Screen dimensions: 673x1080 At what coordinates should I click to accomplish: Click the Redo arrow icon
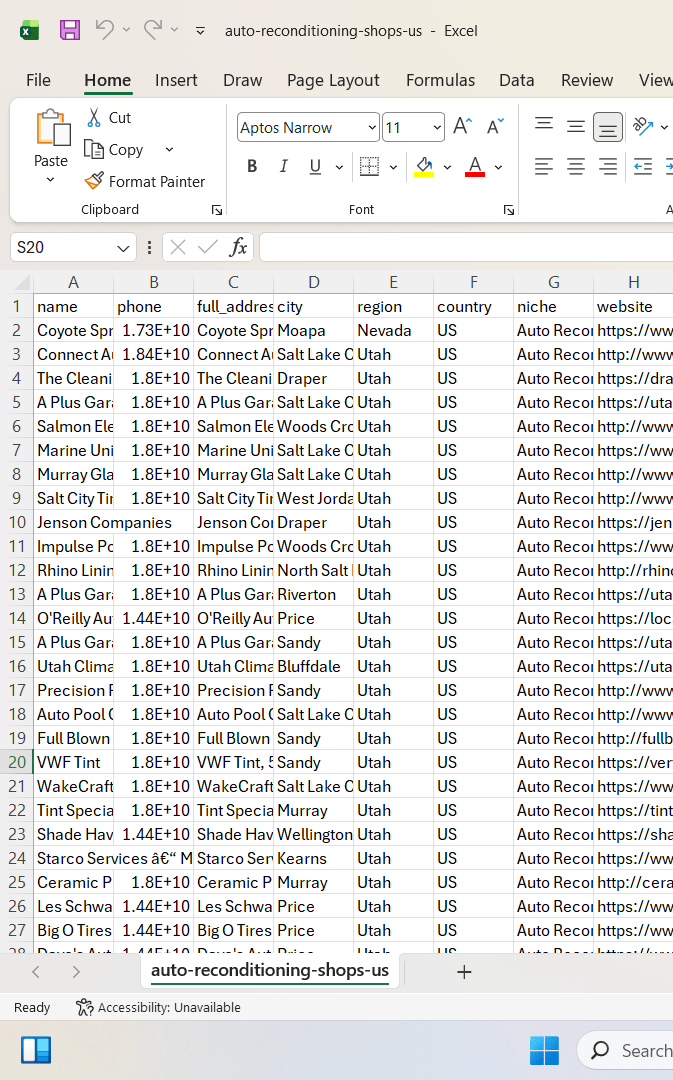coord(153,30)
